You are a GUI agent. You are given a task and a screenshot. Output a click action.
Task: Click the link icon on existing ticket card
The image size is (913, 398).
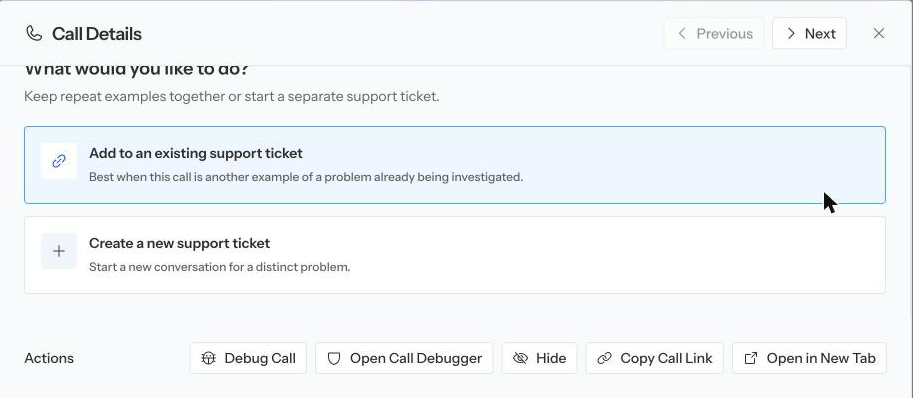[59, 161]
